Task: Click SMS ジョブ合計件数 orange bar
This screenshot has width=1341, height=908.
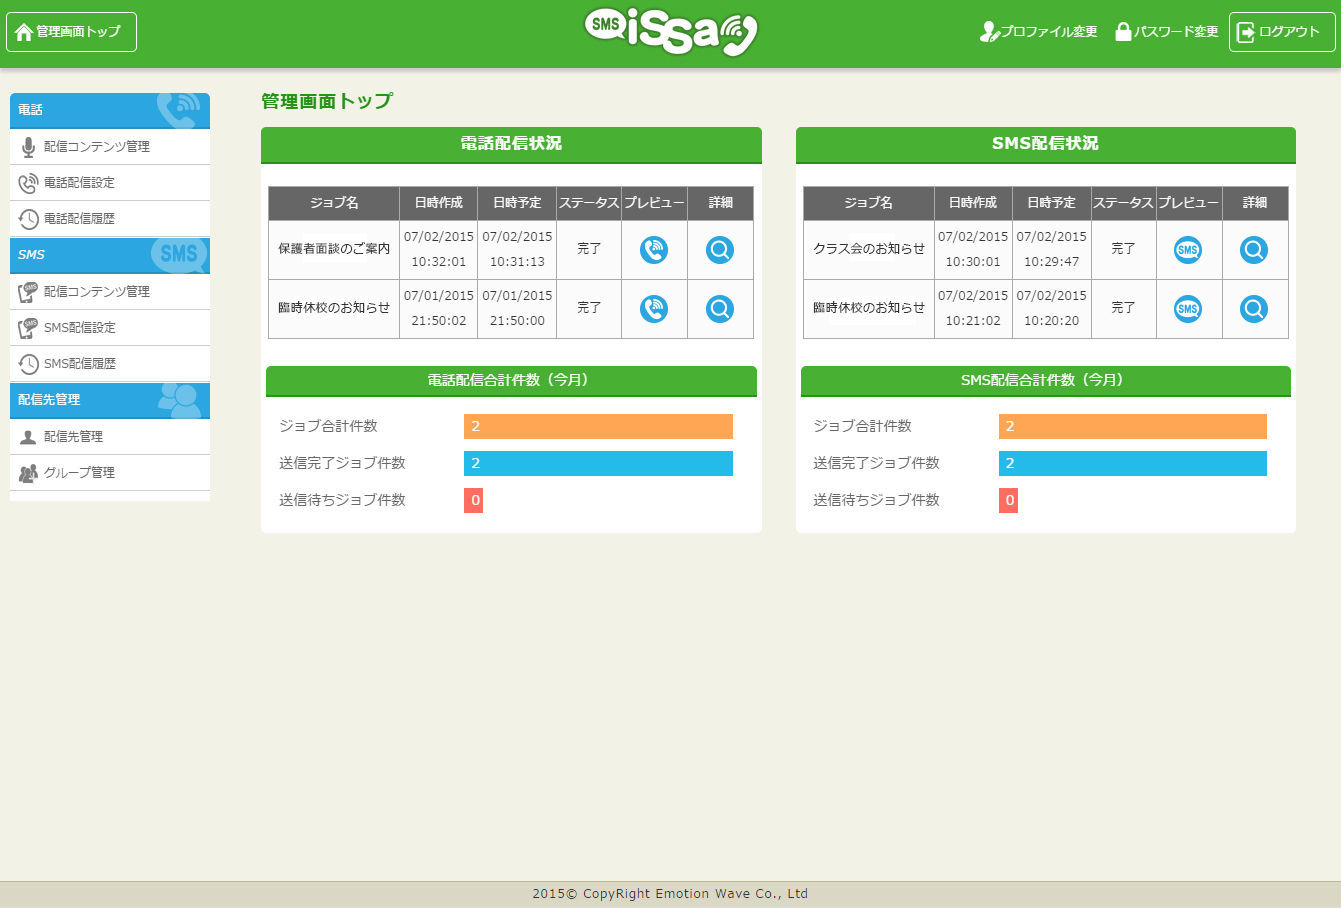Action: point(1133,426)
